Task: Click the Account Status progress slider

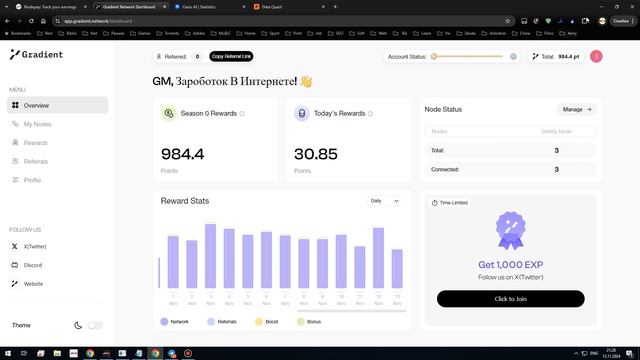Action: click(468, 56)
